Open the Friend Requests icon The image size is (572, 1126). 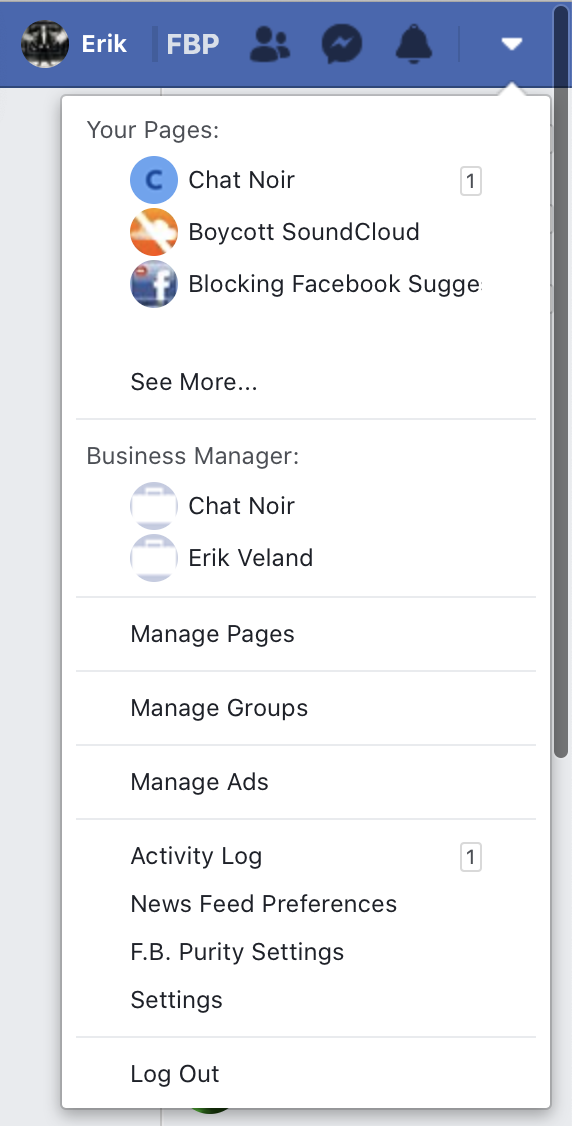[270, 44]
